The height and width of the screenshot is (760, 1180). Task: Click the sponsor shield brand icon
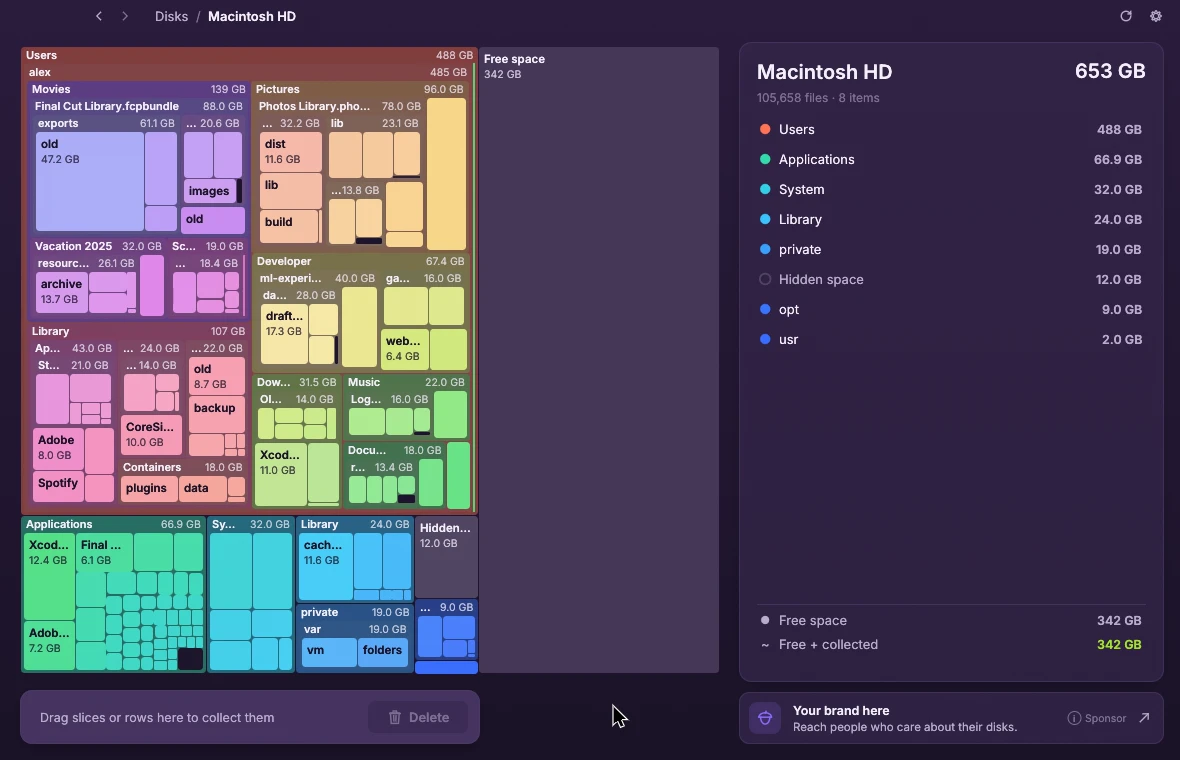765,718
